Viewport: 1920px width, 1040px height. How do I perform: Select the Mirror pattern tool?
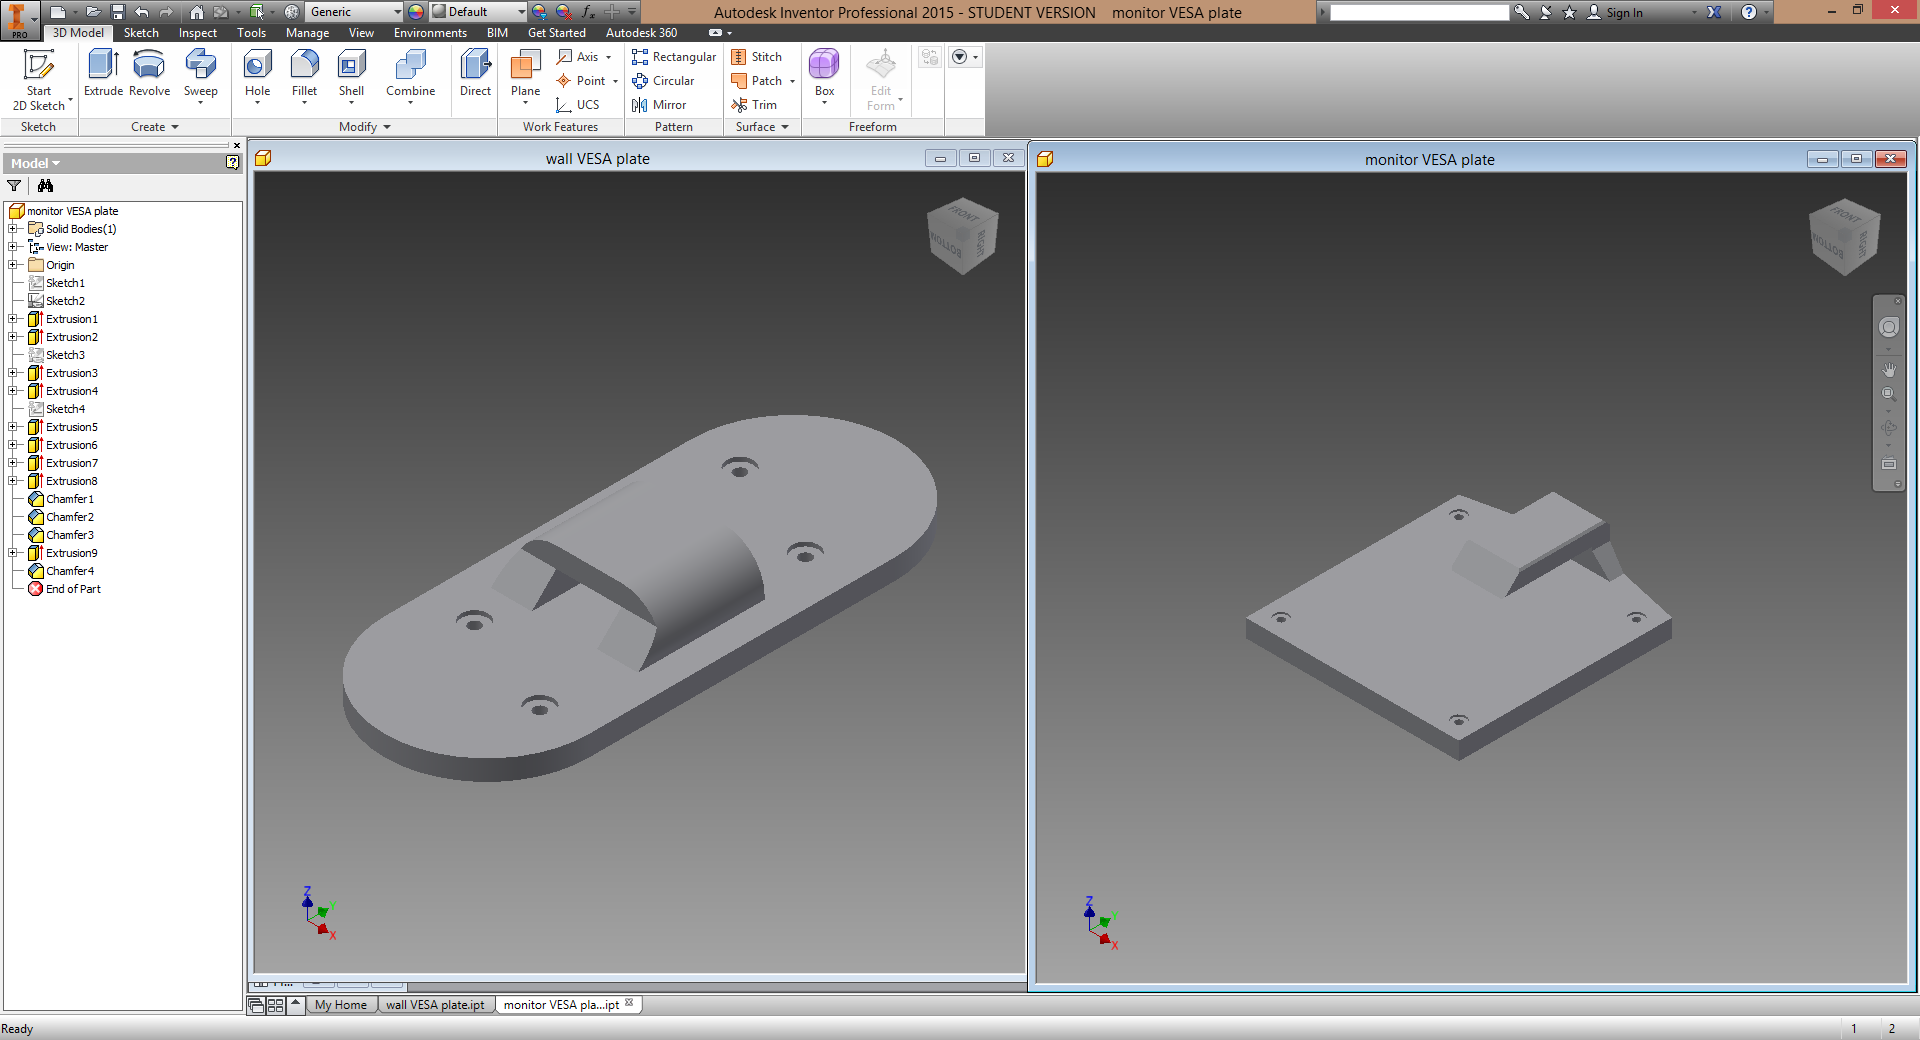661,105
